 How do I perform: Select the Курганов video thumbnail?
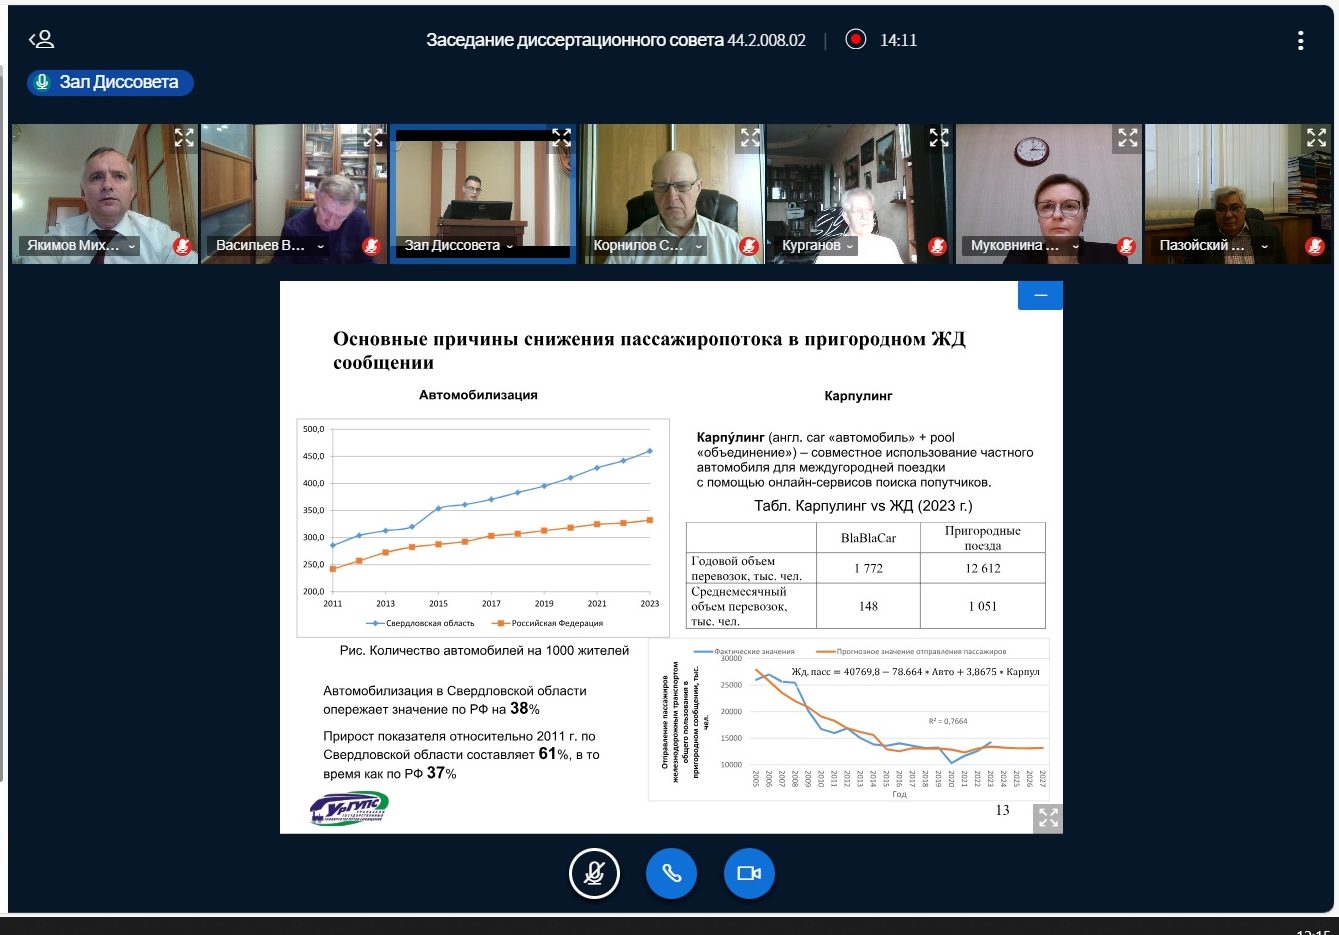858,190
